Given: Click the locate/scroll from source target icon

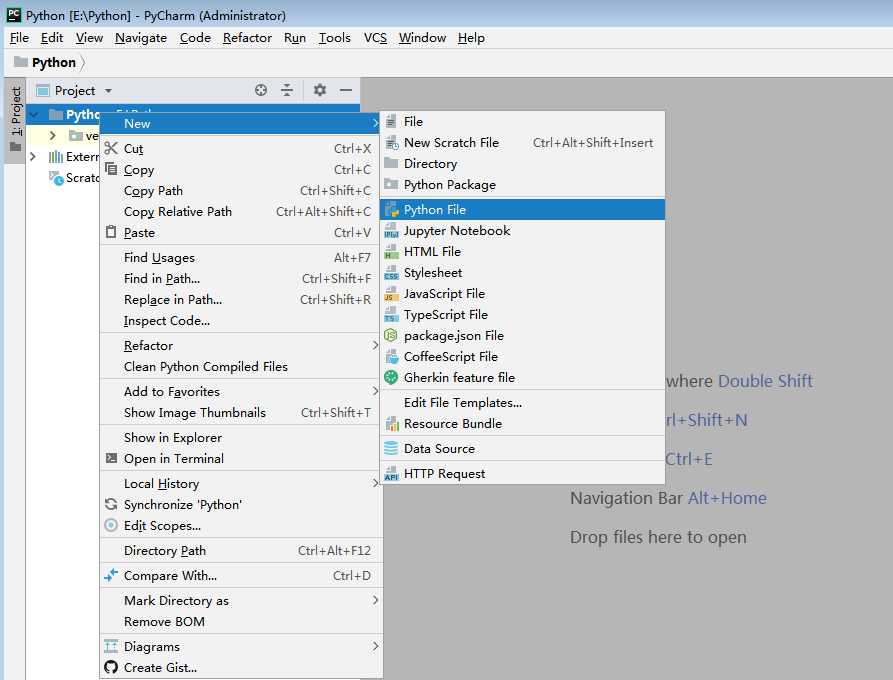Looking at the screenshot, I should pyautogui.click(x=261, y=90).
